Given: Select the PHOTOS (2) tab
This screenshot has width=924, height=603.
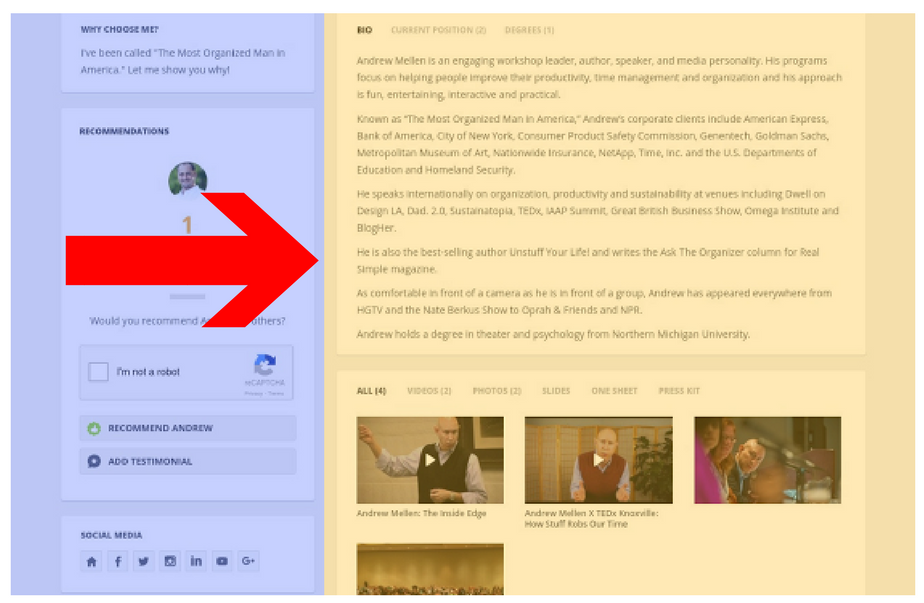Looking at the screenshot, I should pos(496,391).
